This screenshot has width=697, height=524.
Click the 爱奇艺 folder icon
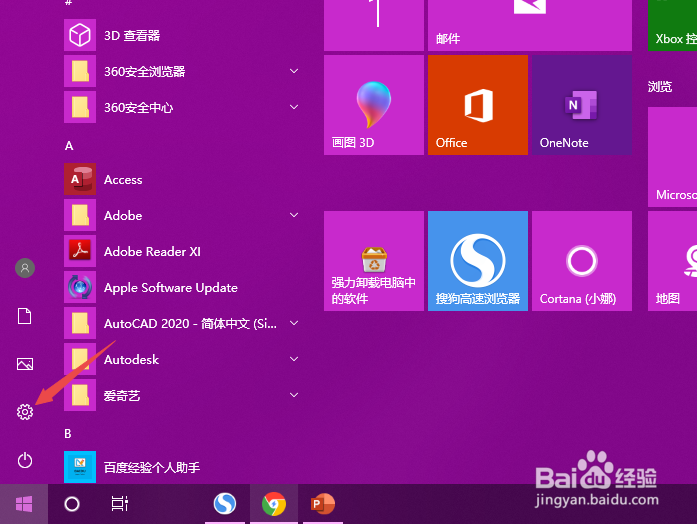(x=80, y=395)
